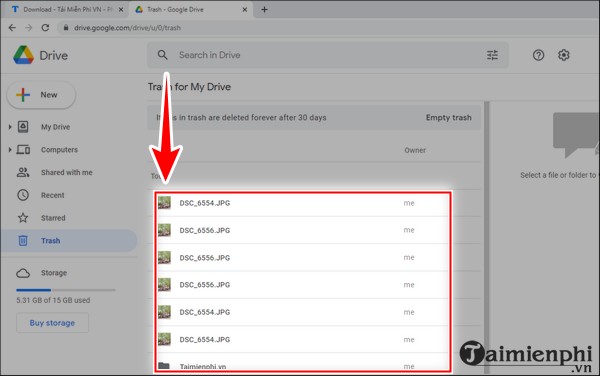Screen dimensions: 600x376
Task: Click the Storage cloud icon
Action: click(x=23, y=273)
